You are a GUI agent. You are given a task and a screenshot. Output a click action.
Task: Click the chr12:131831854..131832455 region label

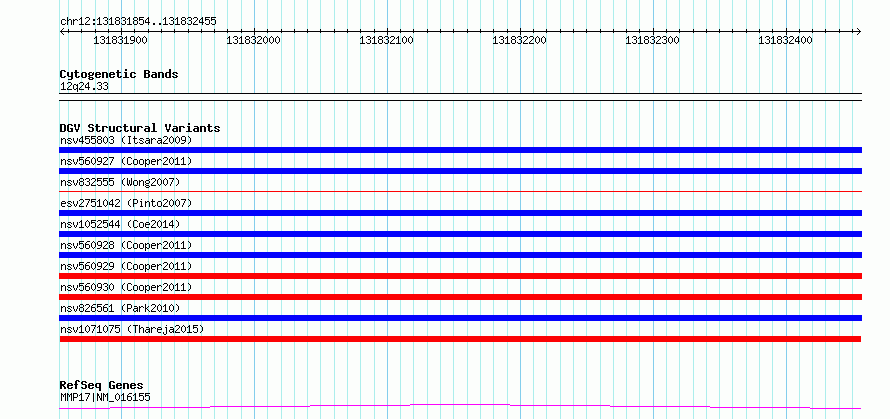click(138, 22)
